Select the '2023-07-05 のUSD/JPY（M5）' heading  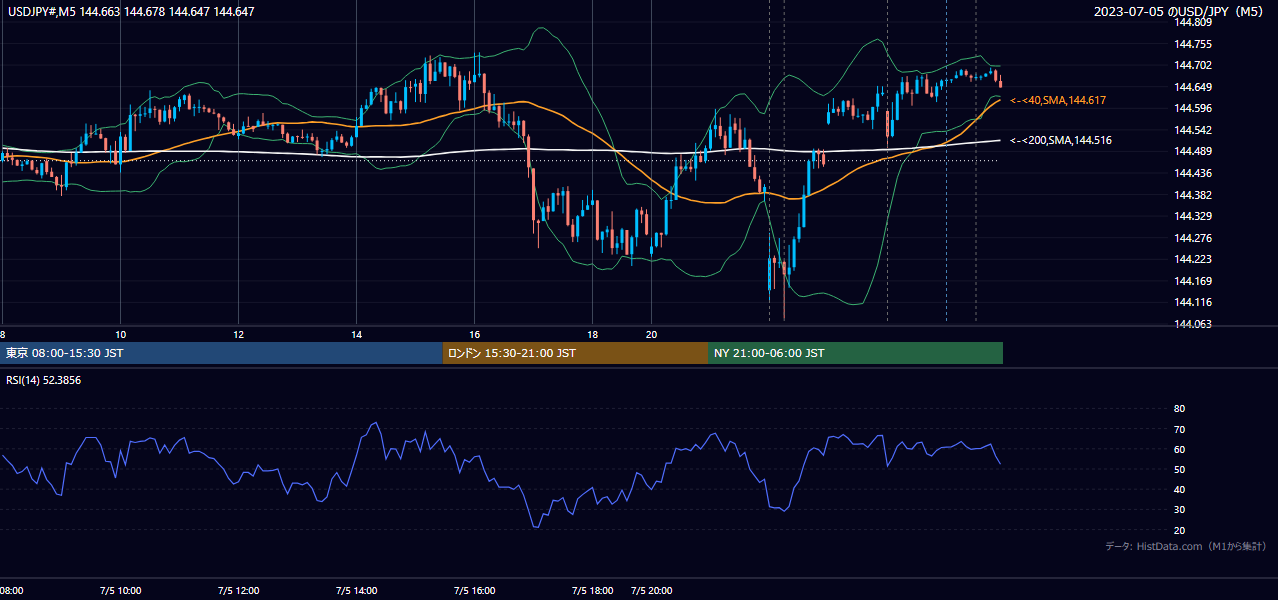[x=1180, y=11]
